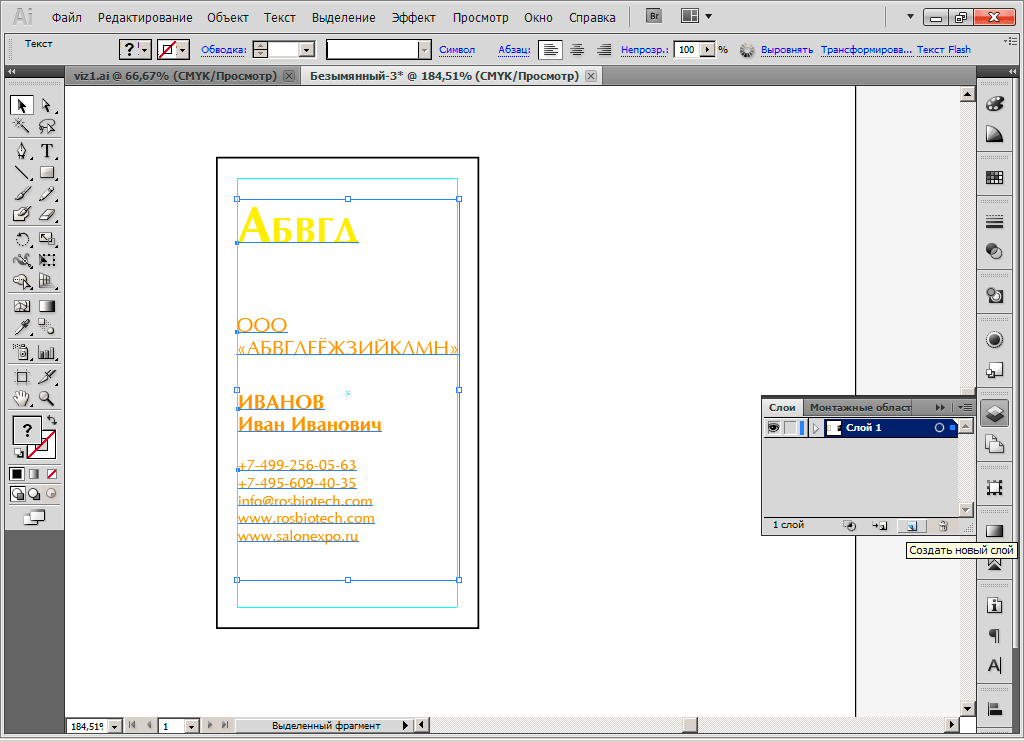The image size is (1024, 742).
Task: Open the stroke weight dropdown
Action: pyautogui.click(x=306, y=49)
